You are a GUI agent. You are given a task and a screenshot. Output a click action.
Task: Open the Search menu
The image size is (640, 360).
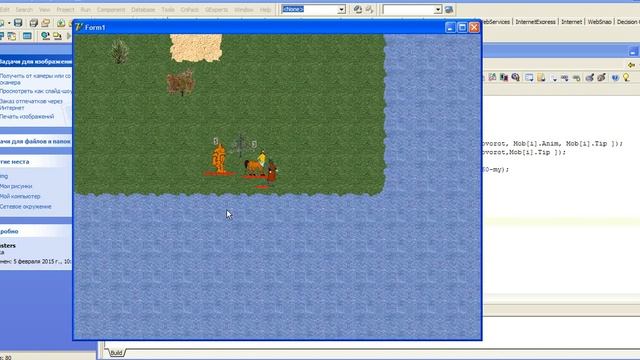click(24, 9)
